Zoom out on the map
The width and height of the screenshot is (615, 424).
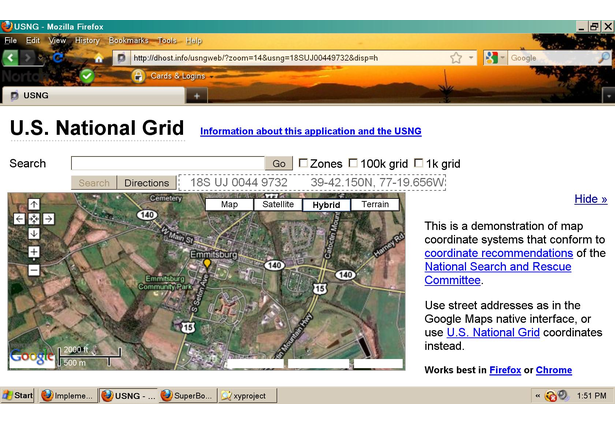coord(34,269)
